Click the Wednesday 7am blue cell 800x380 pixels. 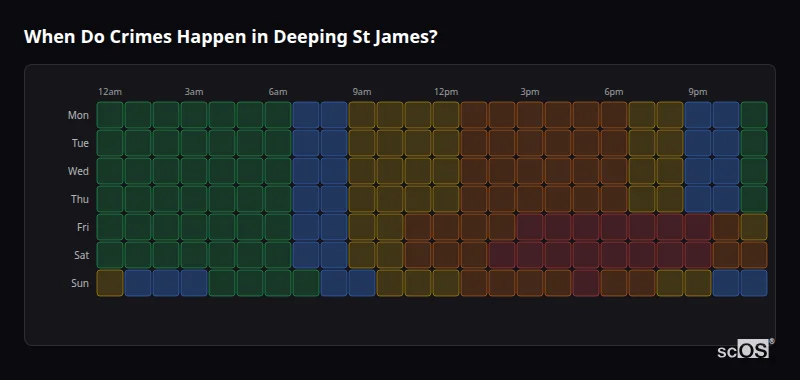(306, 171)
